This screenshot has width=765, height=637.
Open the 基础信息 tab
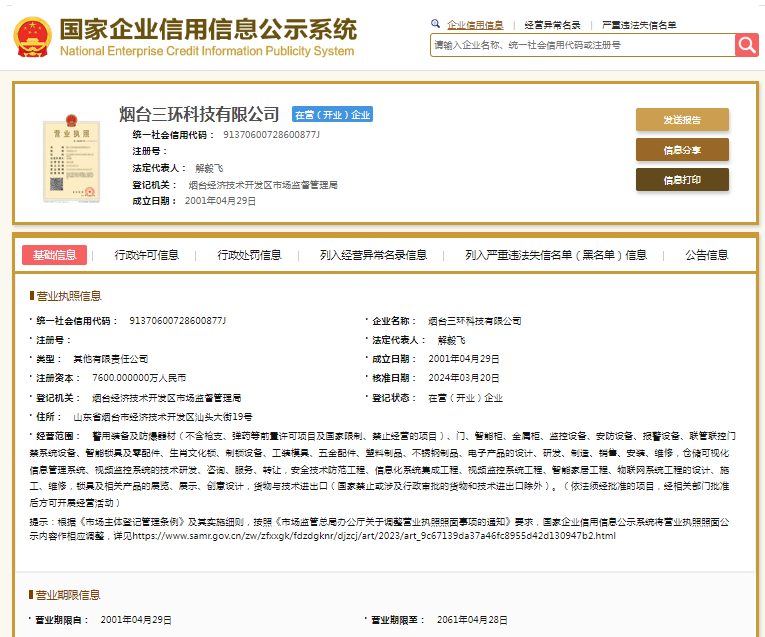(55, 255)
